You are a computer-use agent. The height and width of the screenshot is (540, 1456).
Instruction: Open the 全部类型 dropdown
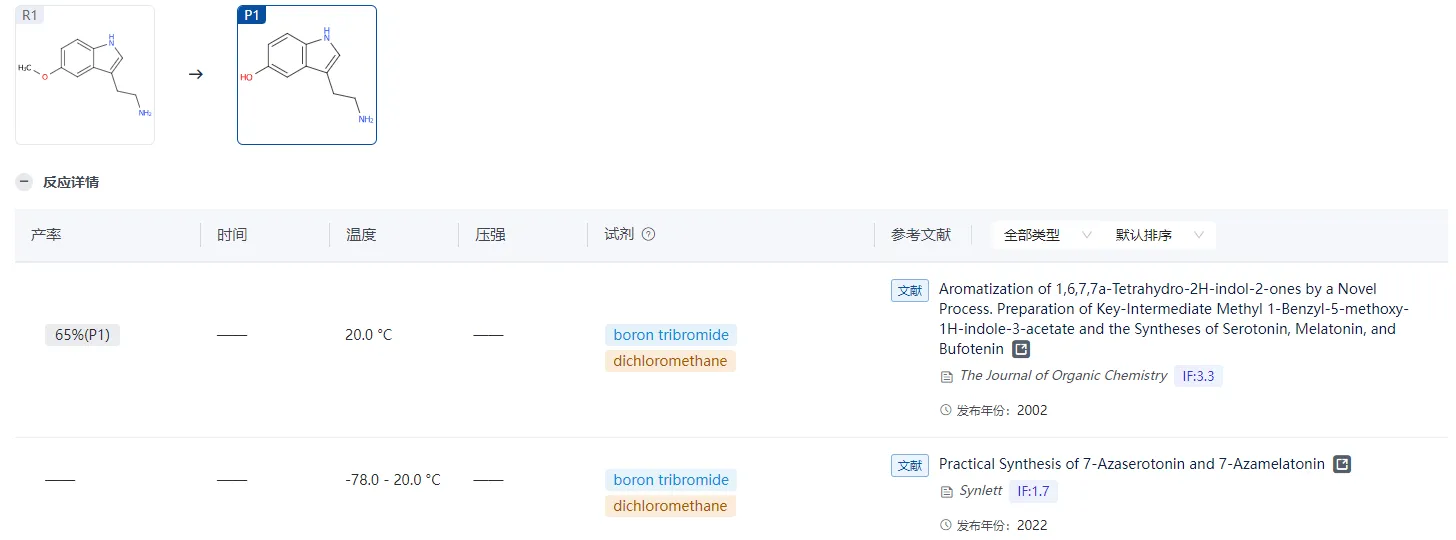click(x=1046, y=235)
